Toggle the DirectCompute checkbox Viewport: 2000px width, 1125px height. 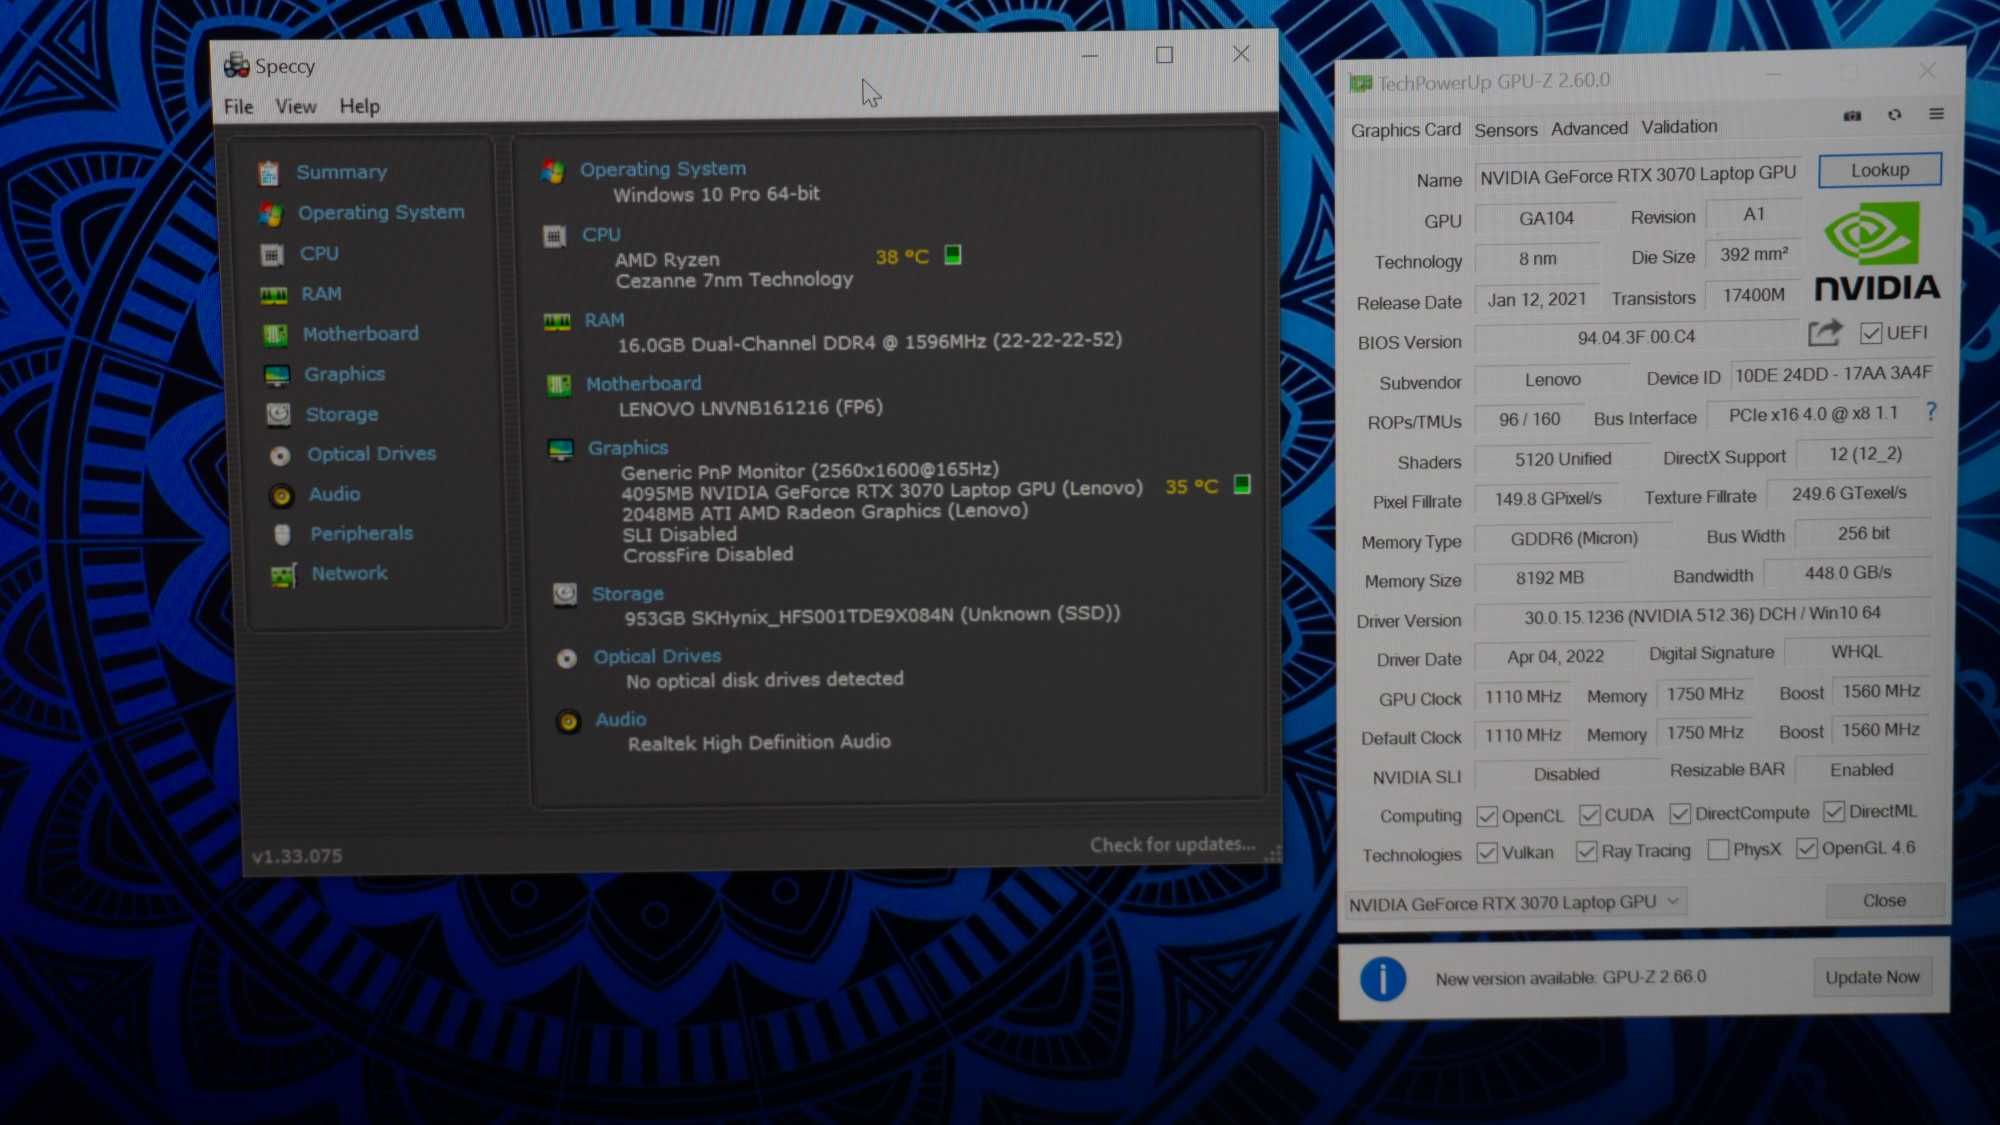click(1680, 814)
